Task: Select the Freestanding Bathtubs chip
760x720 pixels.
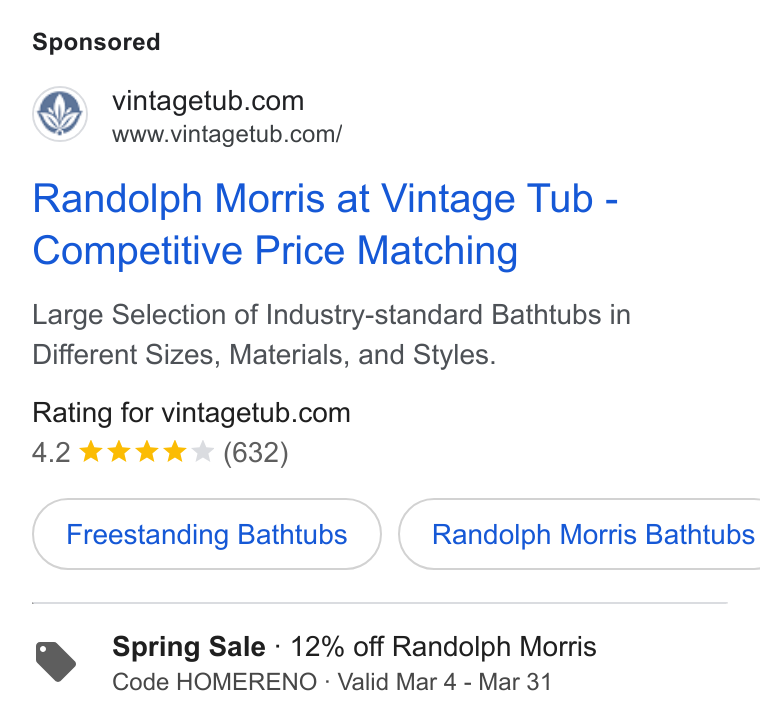Action: pos(207,534)
